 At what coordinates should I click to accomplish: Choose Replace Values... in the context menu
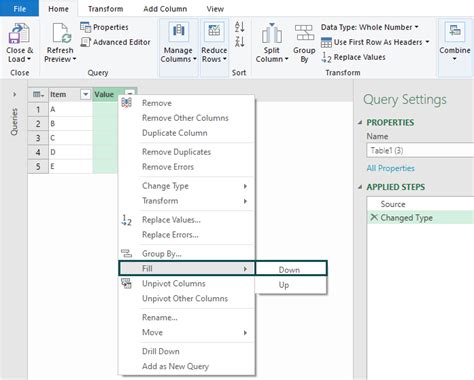[171, 220]
